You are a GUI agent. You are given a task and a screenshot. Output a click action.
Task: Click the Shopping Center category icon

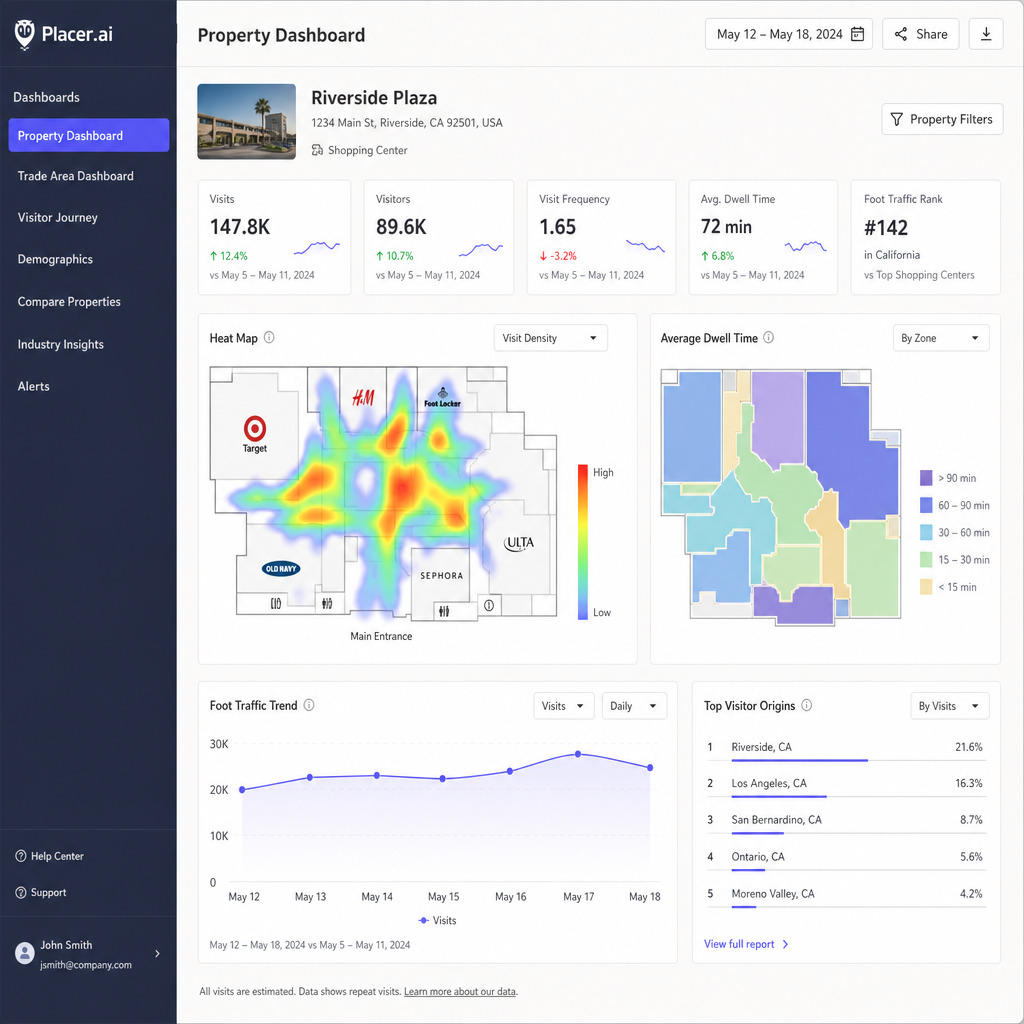pos(317,150)
